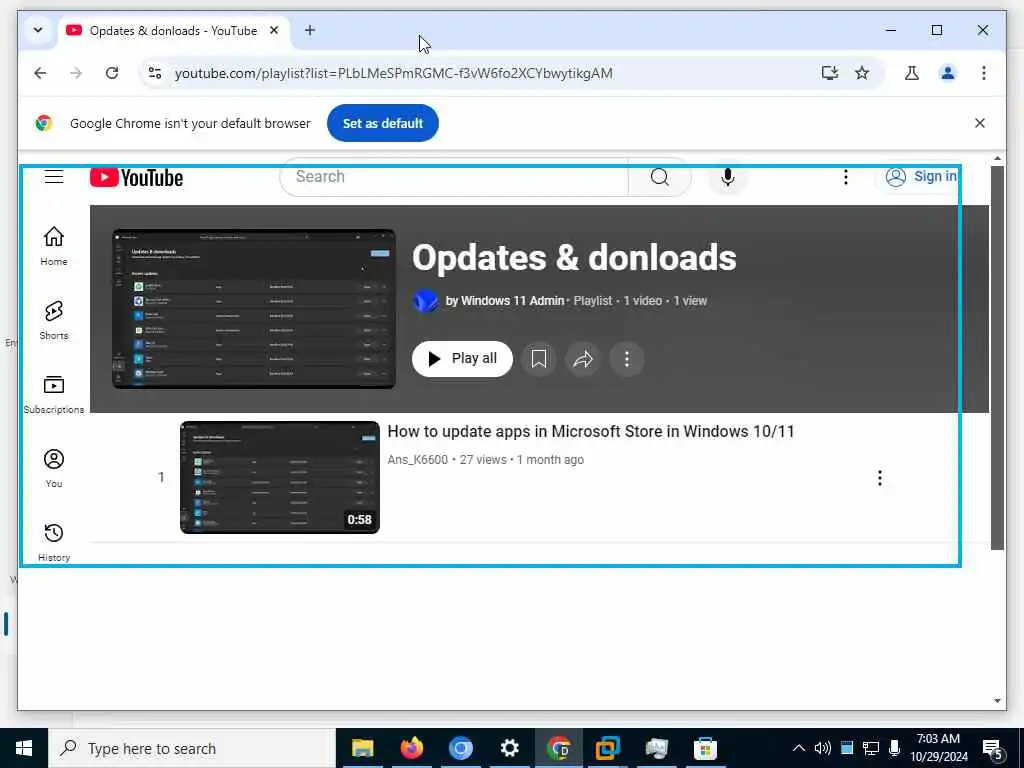Screen dimensions: 1024x768
Task: Click the YouTube logo
Action: point(136,177)
